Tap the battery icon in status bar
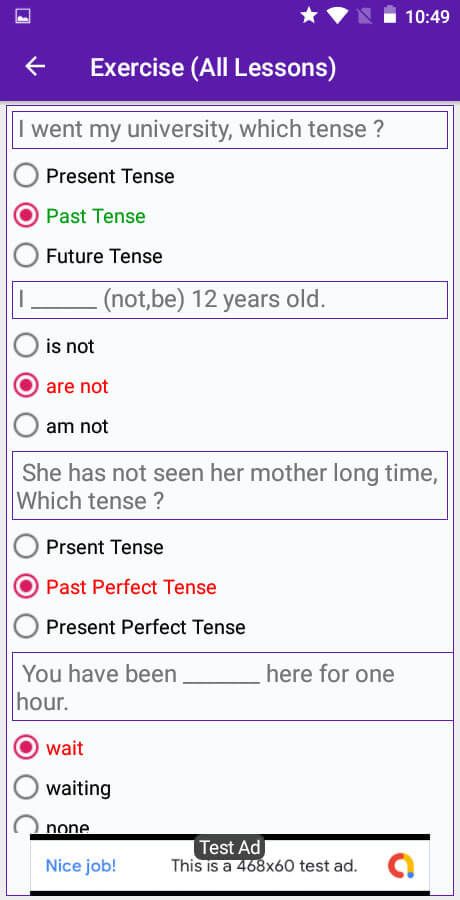The width and height of the screenshot is (460, 900). pyautogui.click(x=390, y=15)
